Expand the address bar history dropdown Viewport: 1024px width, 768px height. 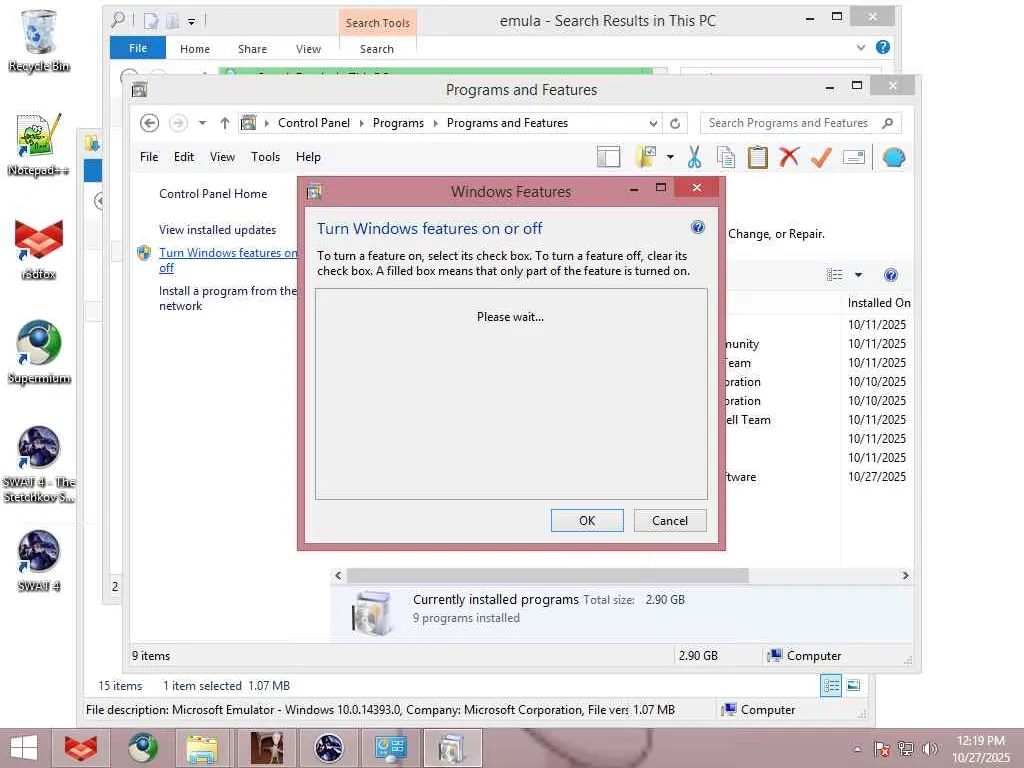[x=653, y=123]
